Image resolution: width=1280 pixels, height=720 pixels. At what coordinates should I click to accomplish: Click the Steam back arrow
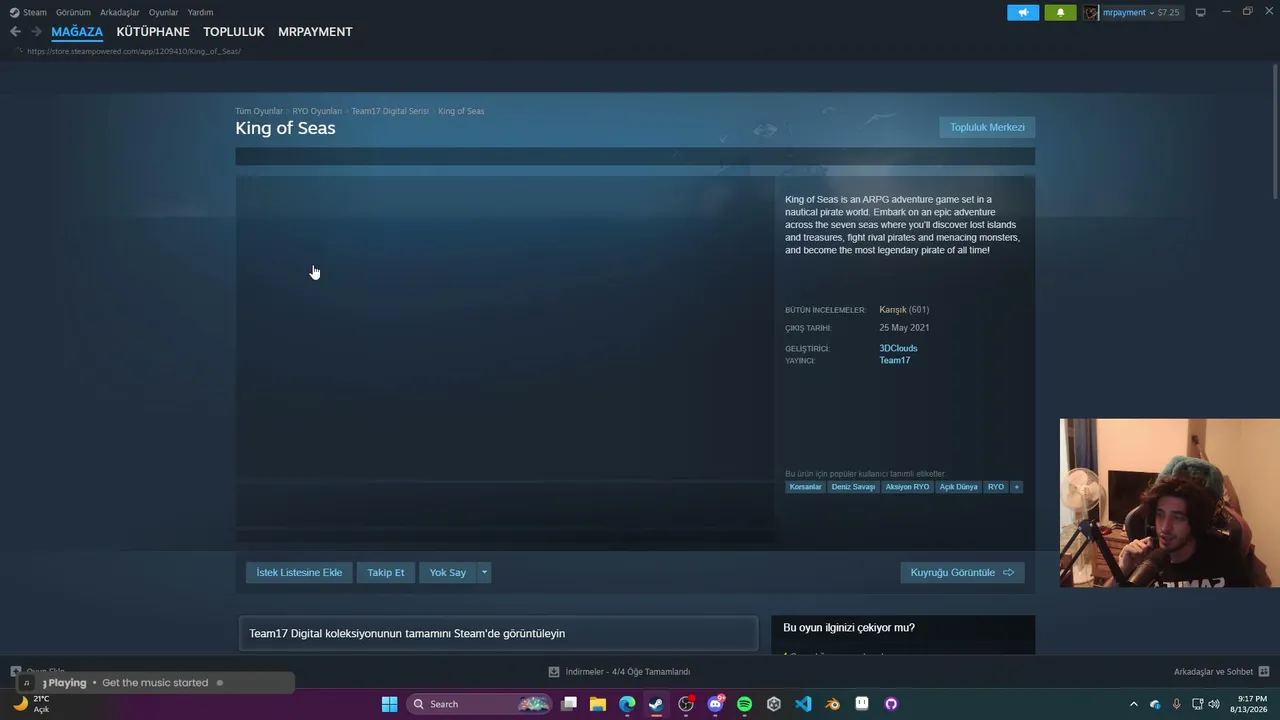tap(15, 32)
